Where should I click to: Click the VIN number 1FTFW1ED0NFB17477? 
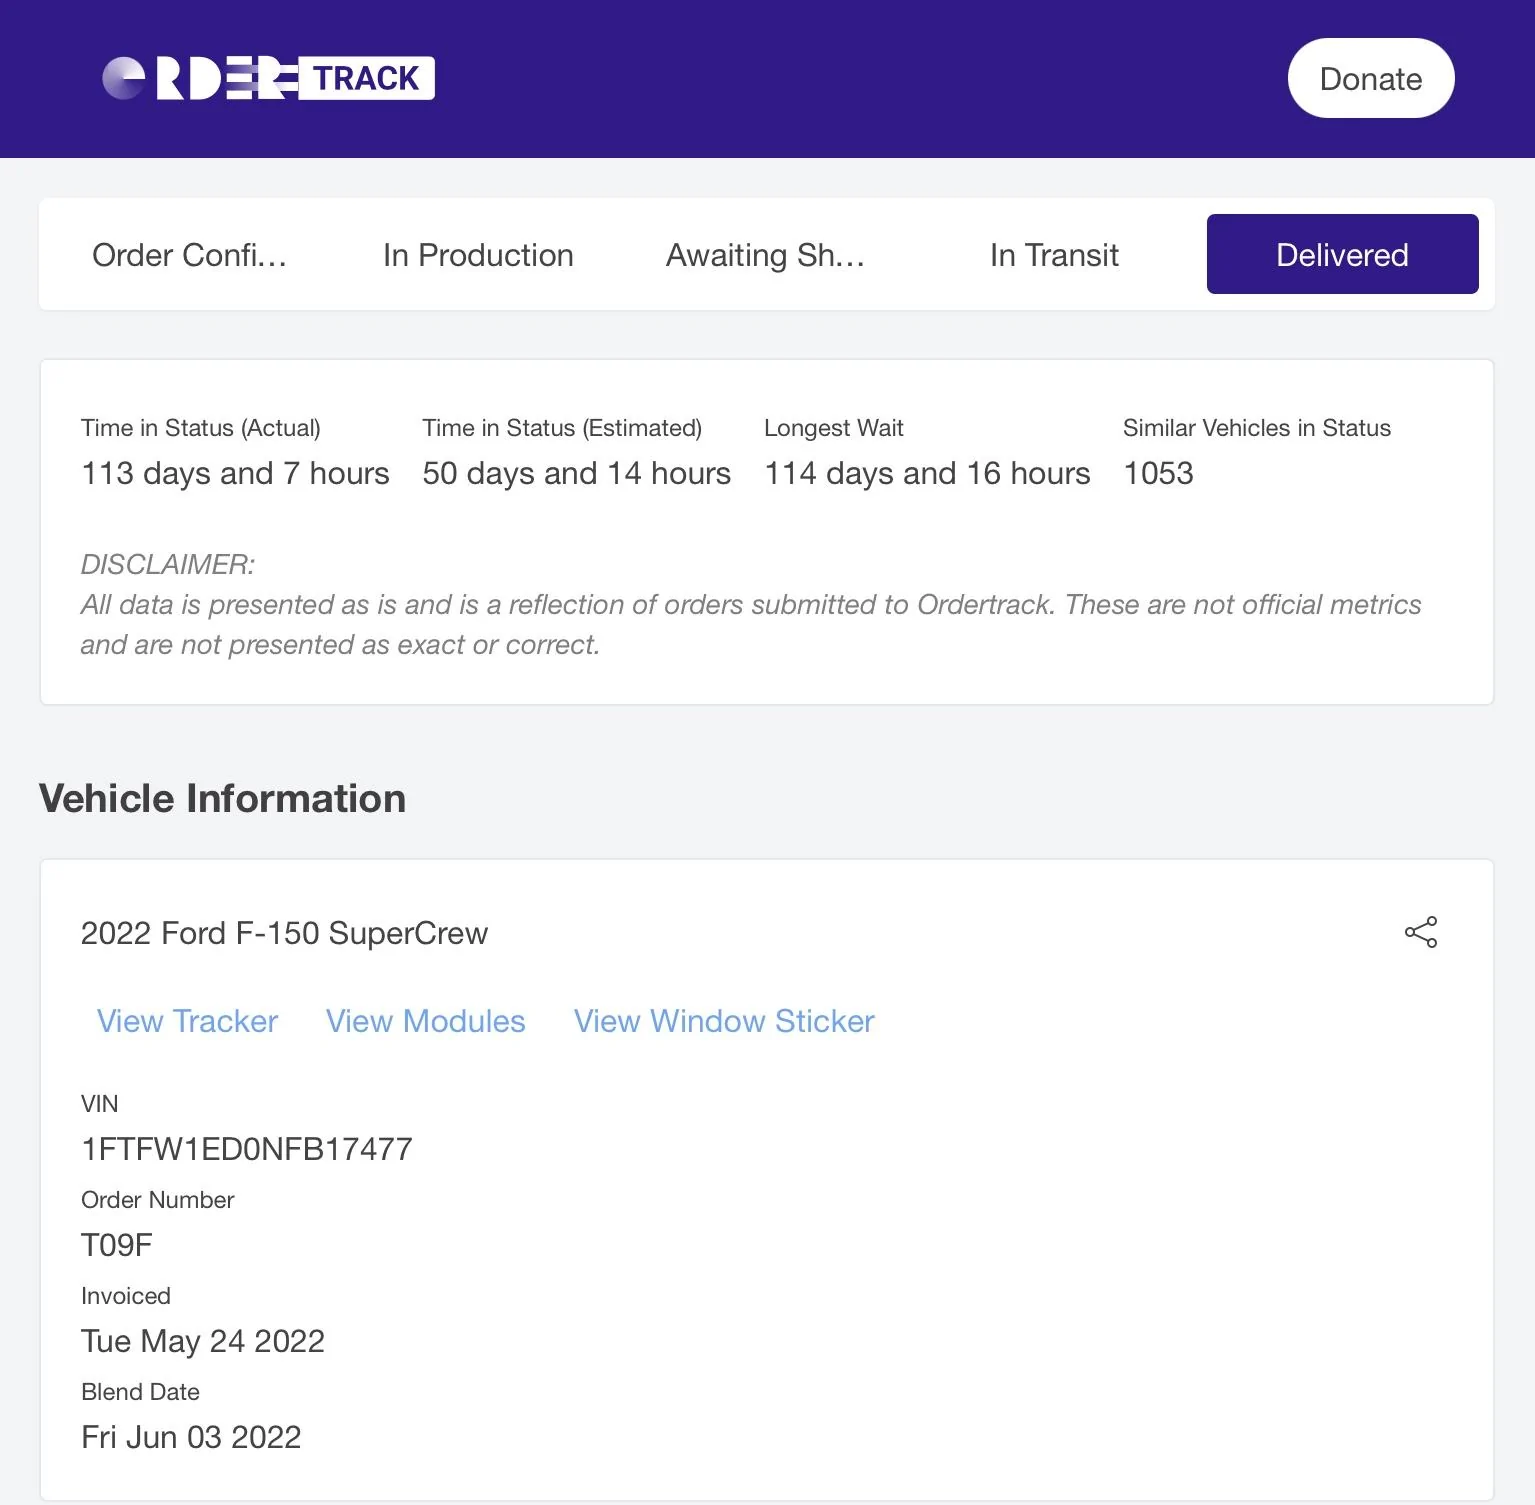(x=246, y=1149)
